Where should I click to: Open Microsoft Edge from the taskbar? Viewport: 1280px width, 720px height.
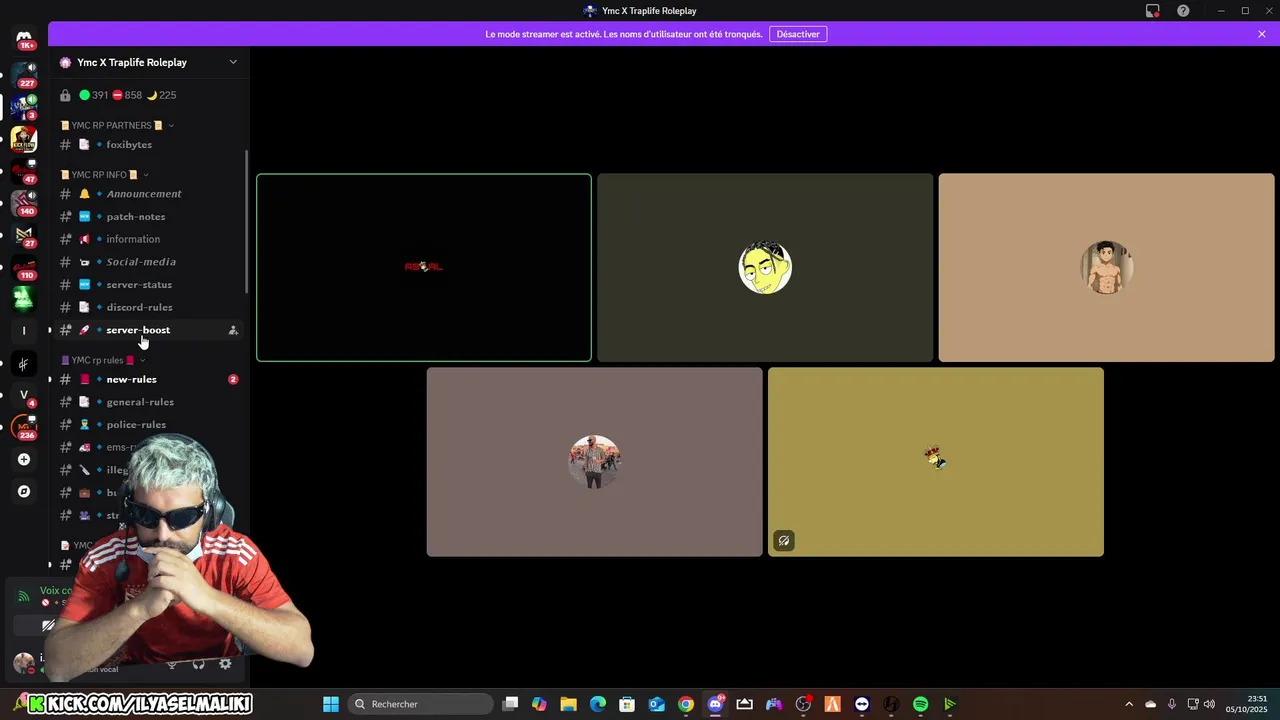coord(598,704)
